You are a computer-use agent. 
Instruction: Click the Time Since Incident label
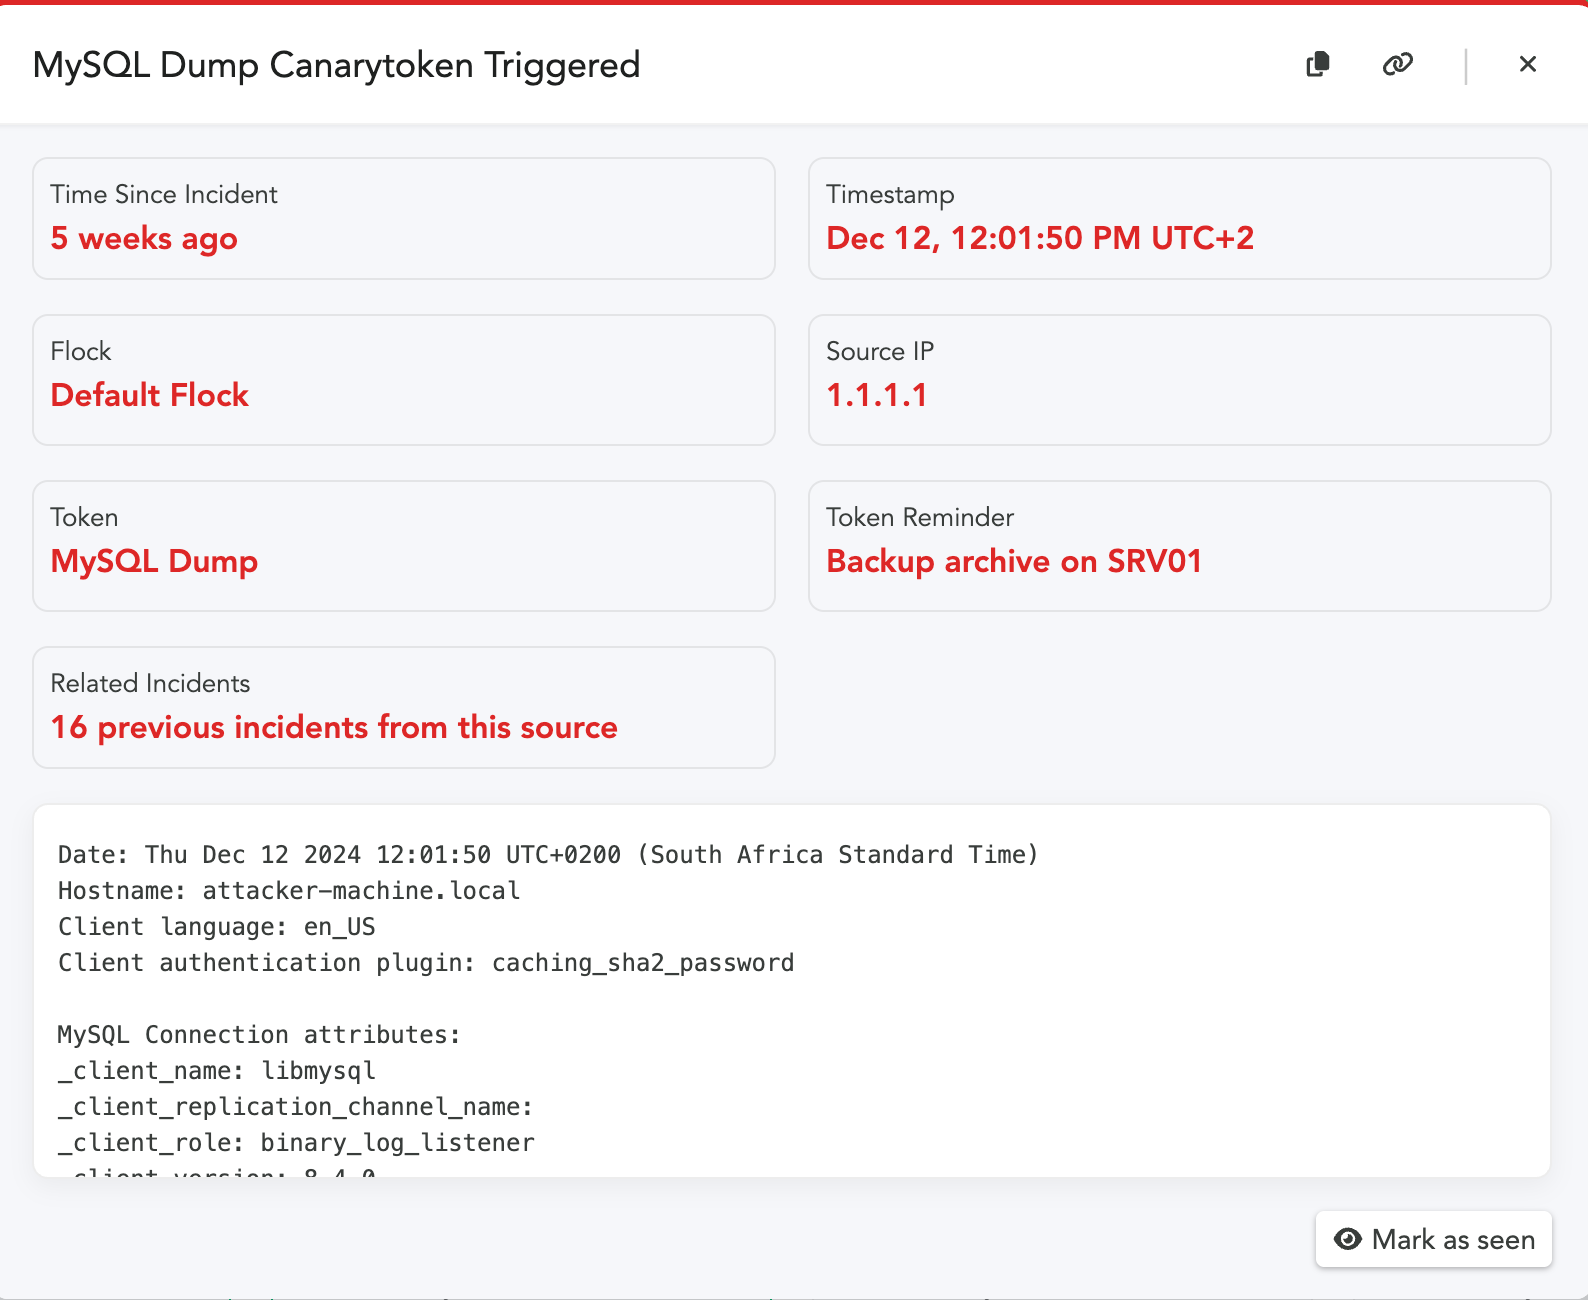click(164, 194)
